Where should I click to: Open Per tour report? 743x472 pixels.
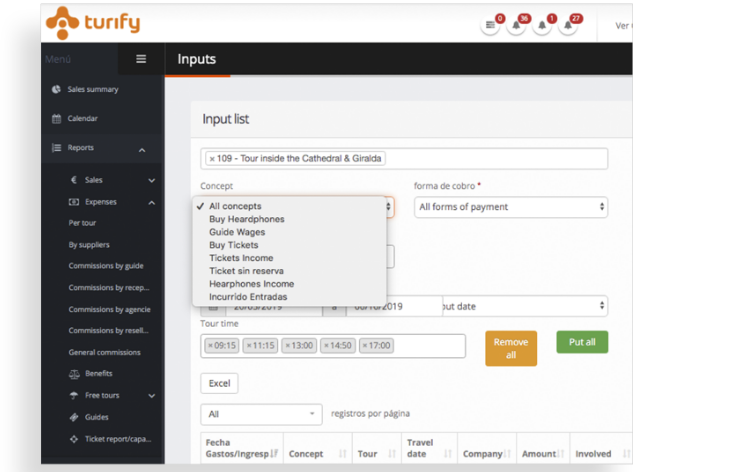[82, 223]
